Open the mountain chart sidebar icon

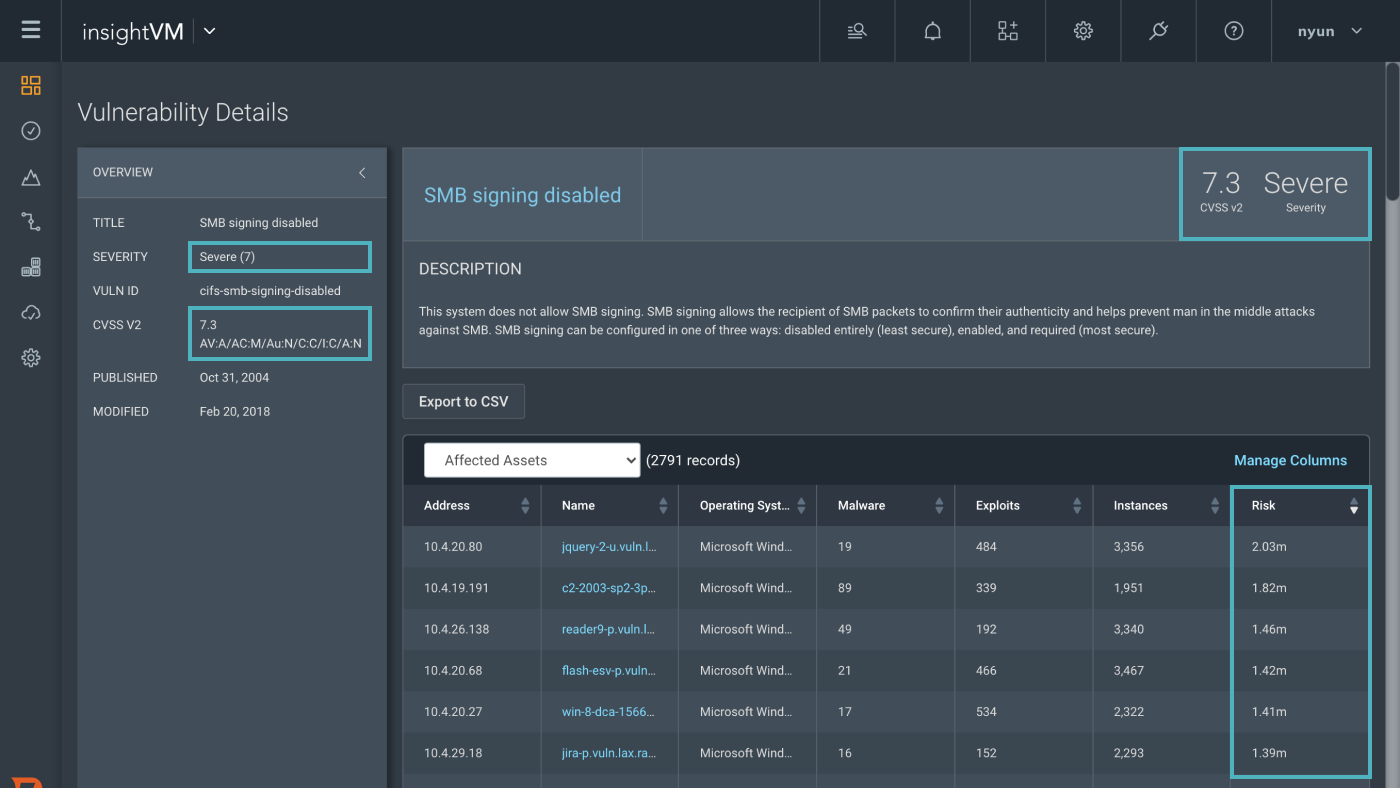[x=31, y=177]
